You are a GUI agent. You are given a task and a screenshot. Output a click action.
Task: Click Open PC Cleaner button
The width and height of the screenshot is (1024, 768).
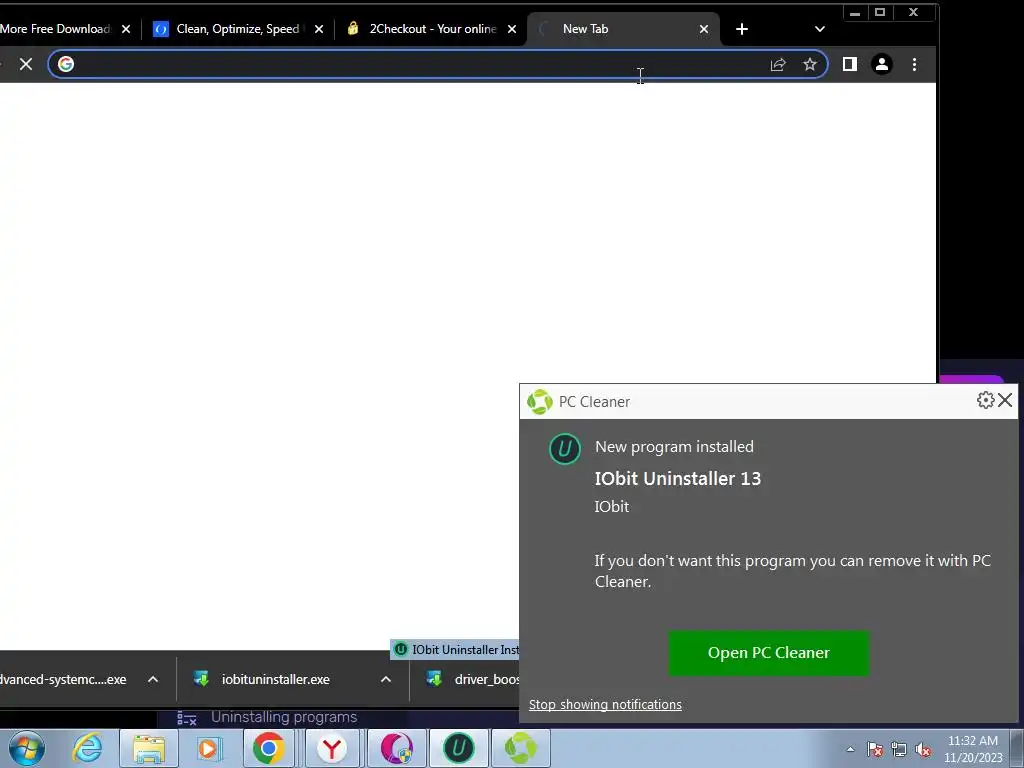tap(769, 652)
